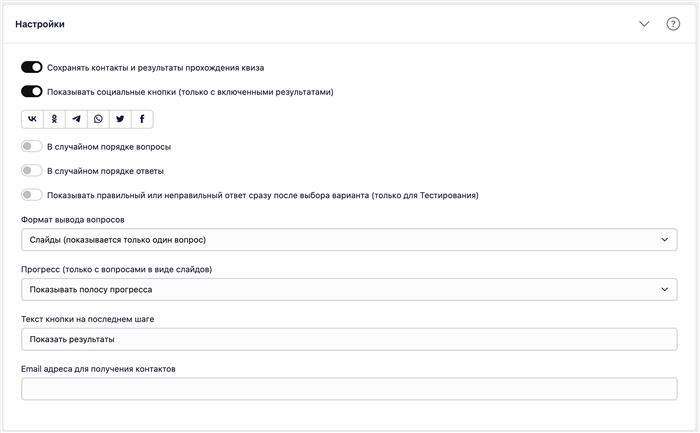Enable random order of answers

[32, 171]
